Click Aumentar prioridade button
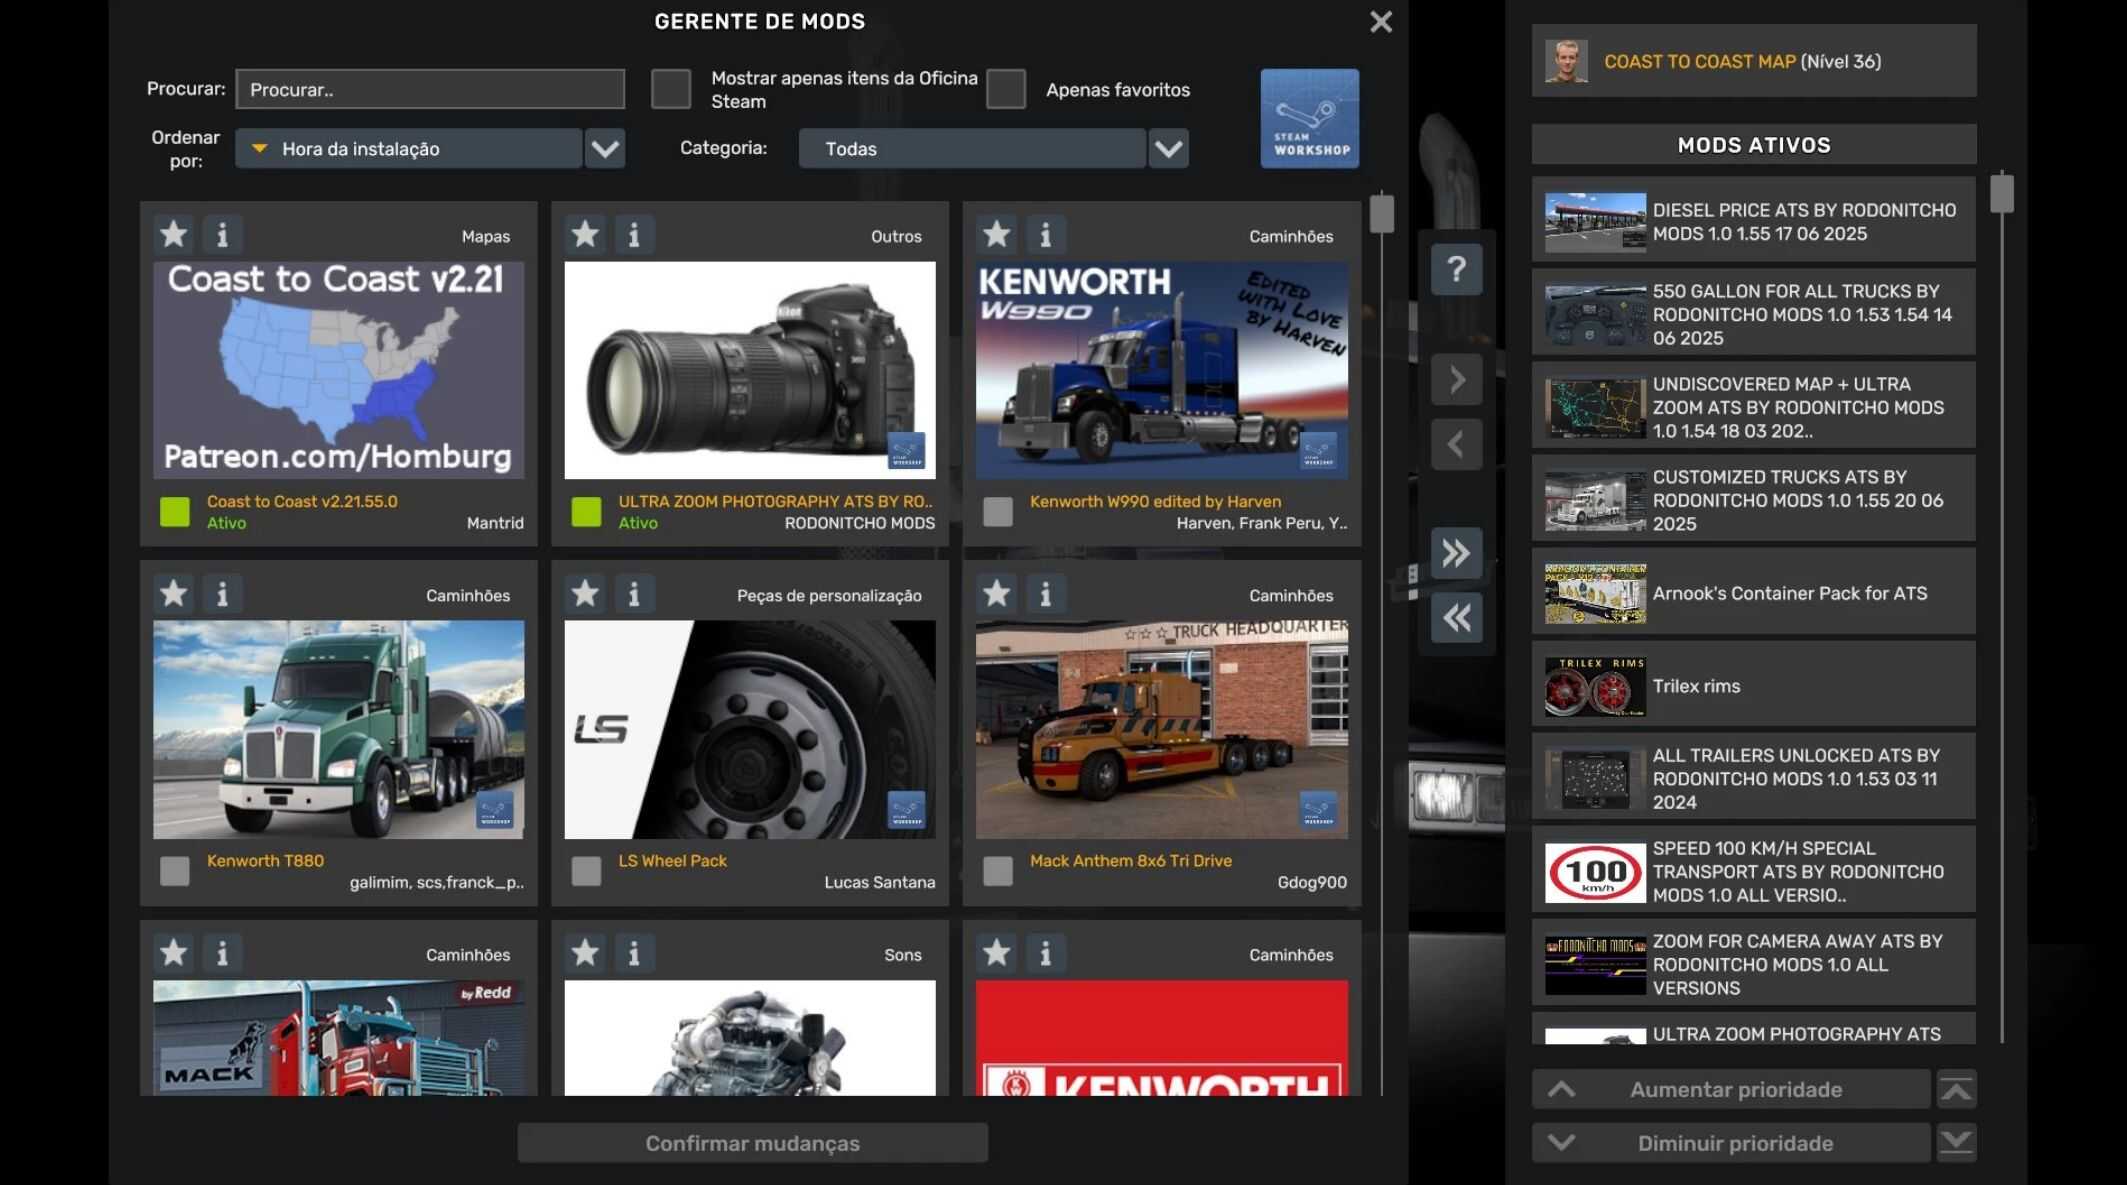Screen dimensions: 2127x1185 (x=1733, y=1089)
